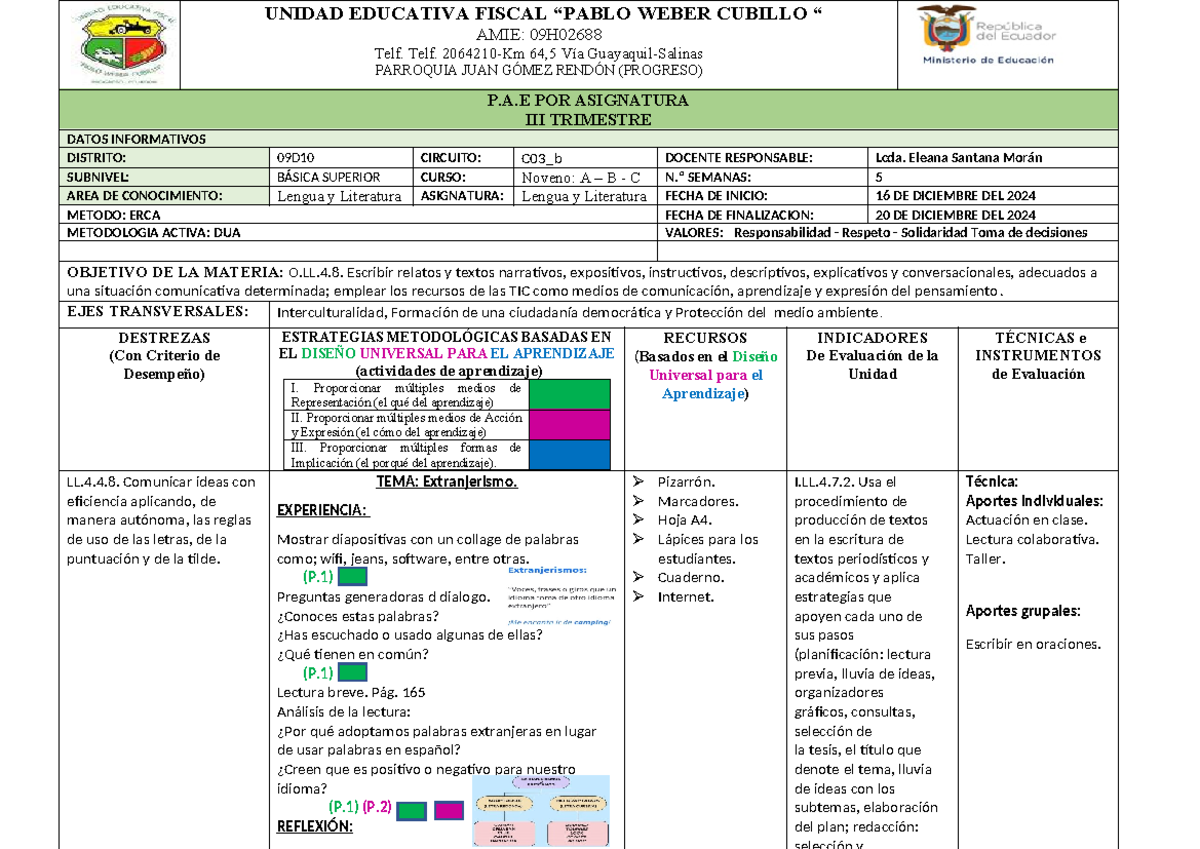Click the VALORES: Responsabilidad - Respeto - Solidaridad cell

pyautogui.click(x=889, y=233)
